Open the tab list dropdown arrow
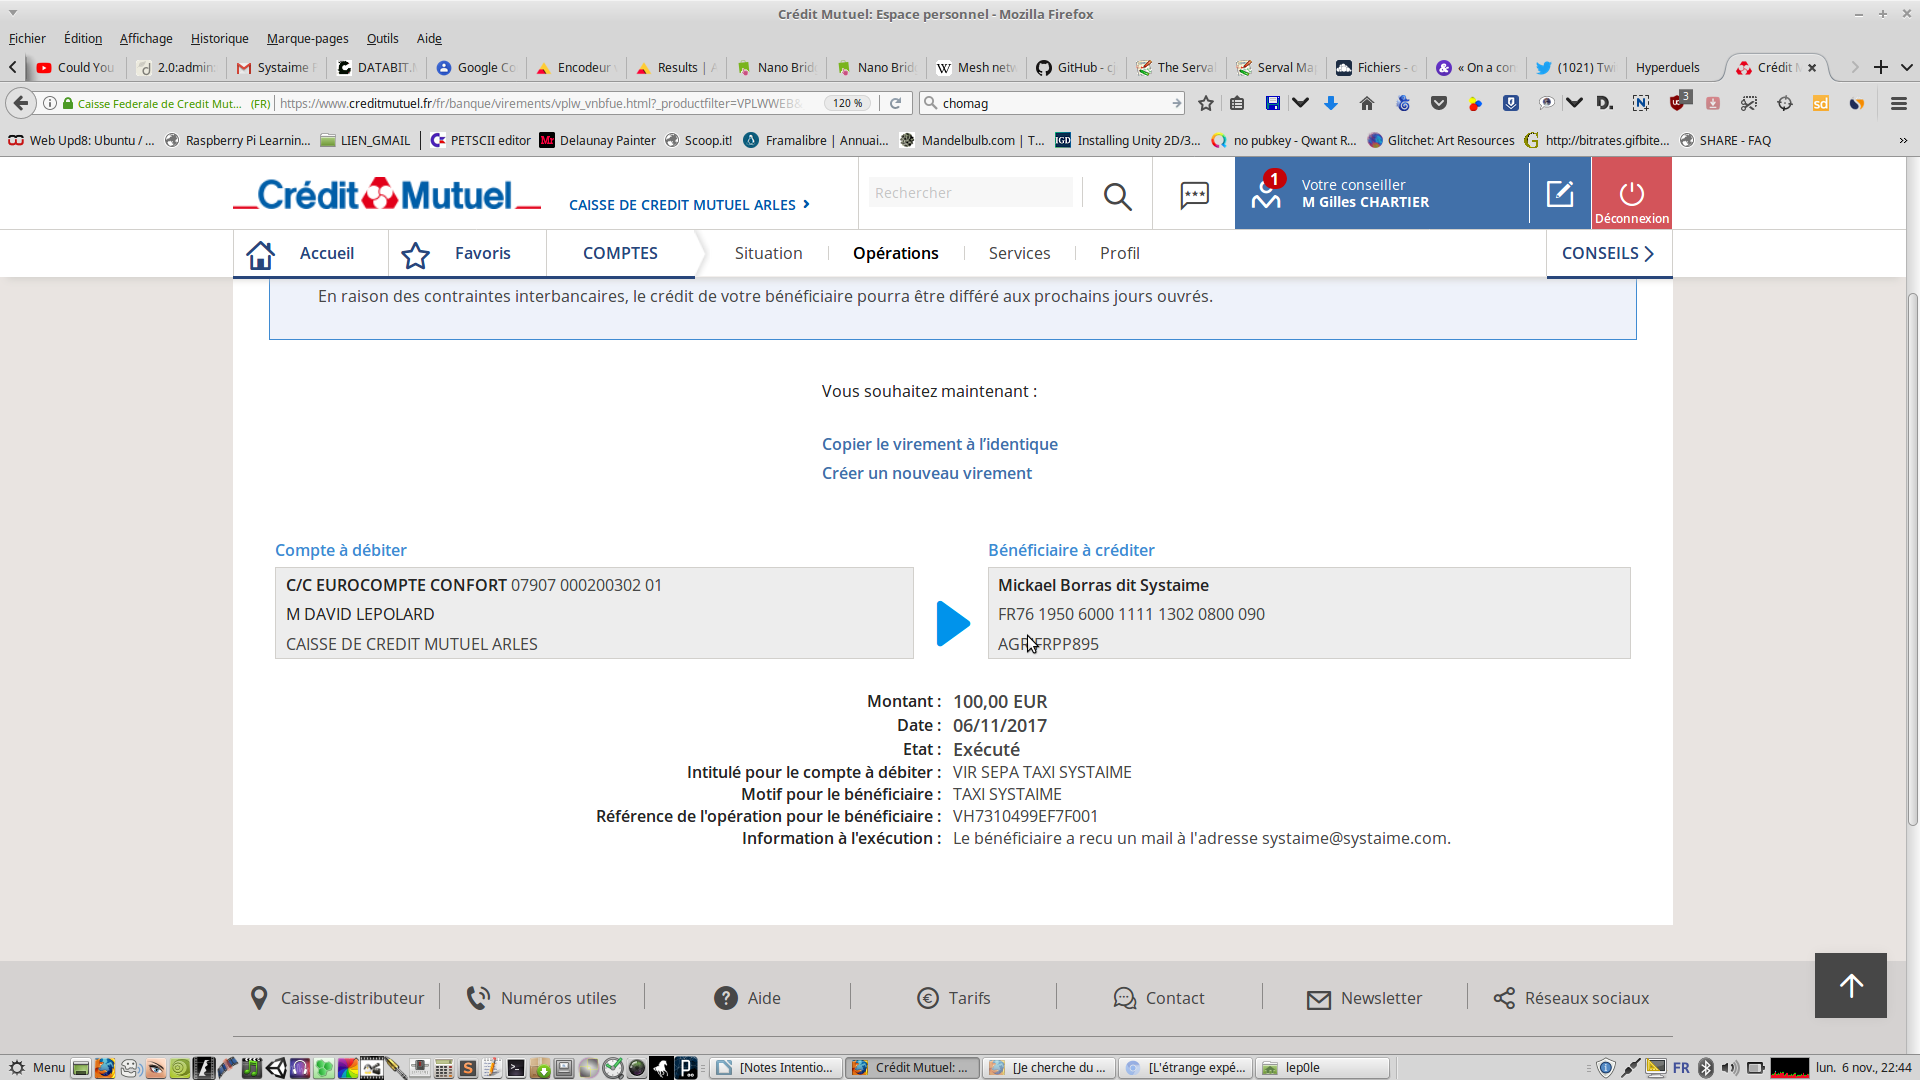This screenshot has height=1080, width=1920. click(1906, 67)
